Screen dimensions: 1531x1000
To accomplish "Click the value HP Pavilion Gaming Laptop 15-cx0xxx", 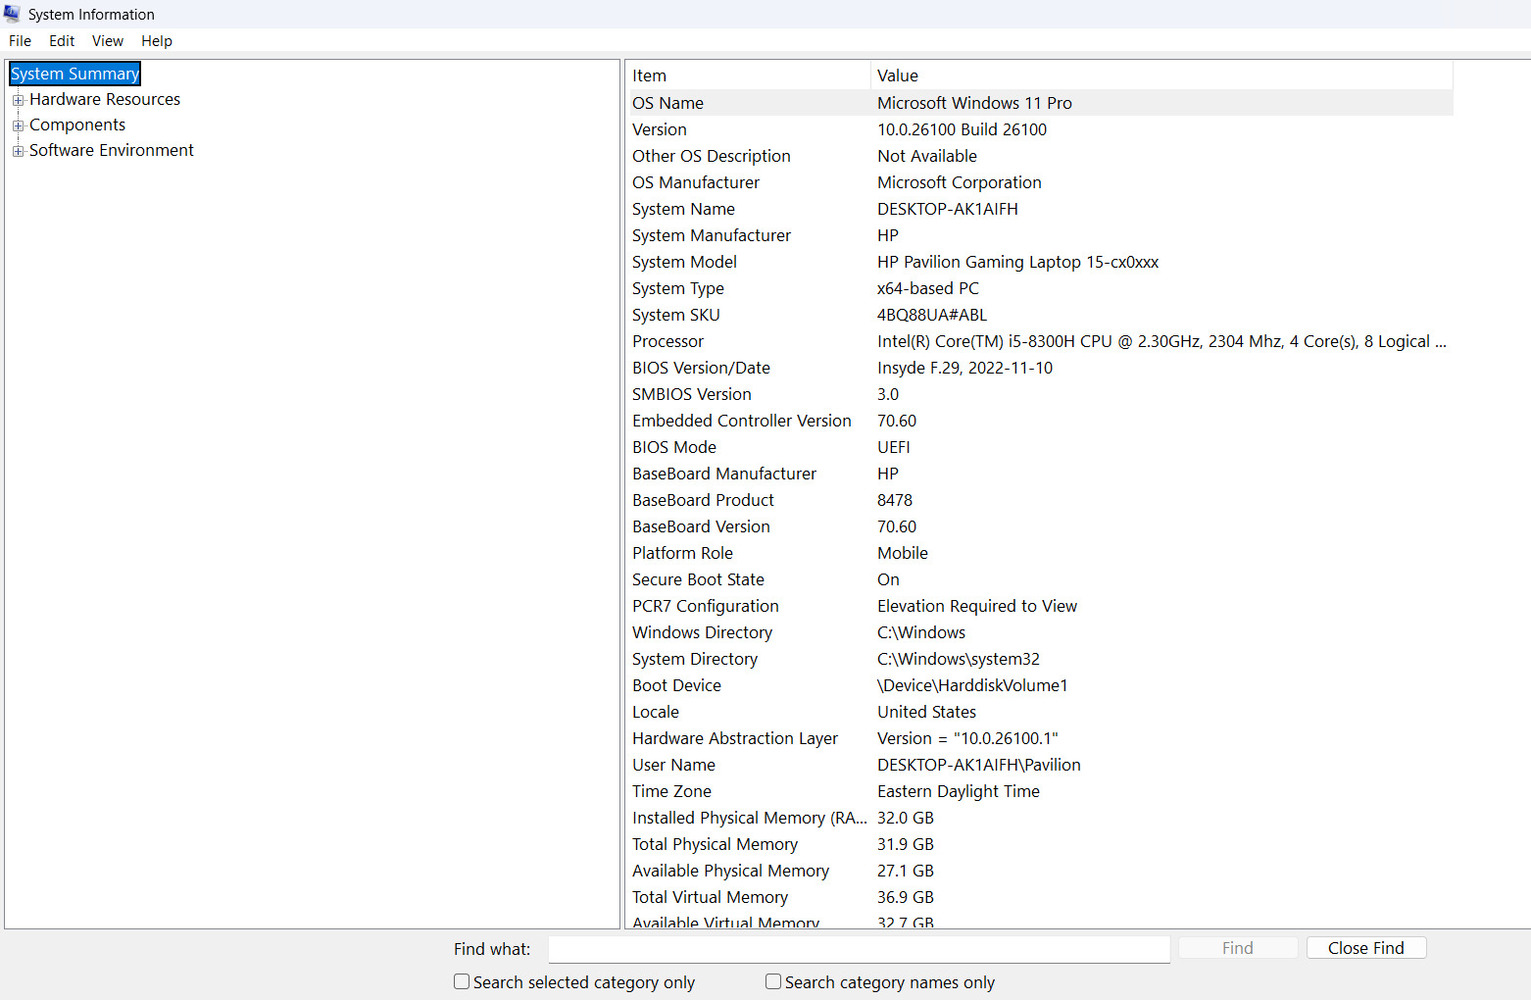I will 1018,262.
